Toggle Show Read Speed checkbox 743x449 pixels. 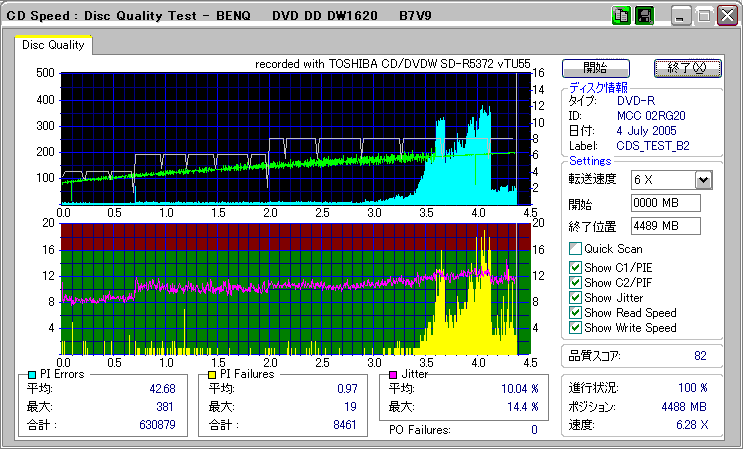[574, 313]
